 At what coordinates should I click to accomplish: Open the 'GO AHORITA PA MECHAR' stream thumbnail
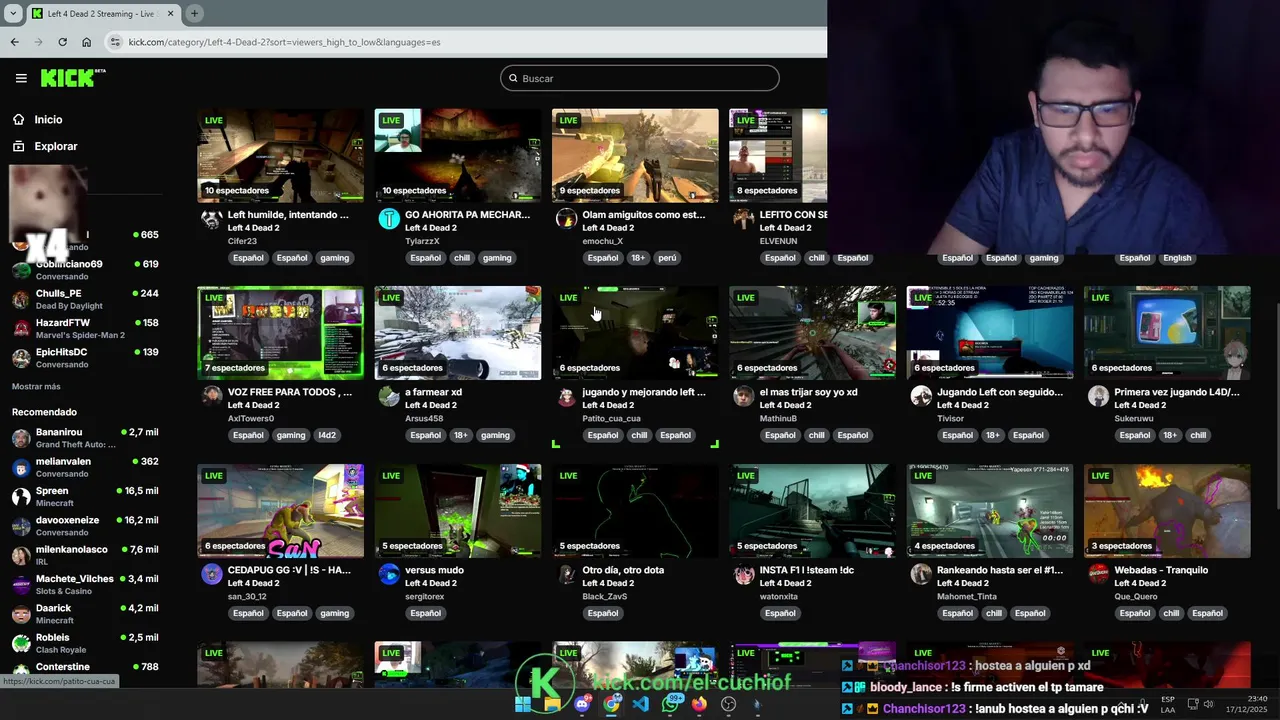[458, 155]
